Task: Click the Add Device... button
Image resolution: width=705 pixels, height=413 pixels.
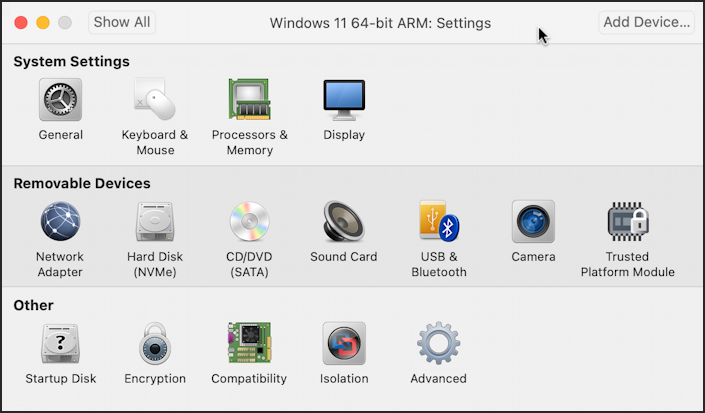Action: point(646,22)
